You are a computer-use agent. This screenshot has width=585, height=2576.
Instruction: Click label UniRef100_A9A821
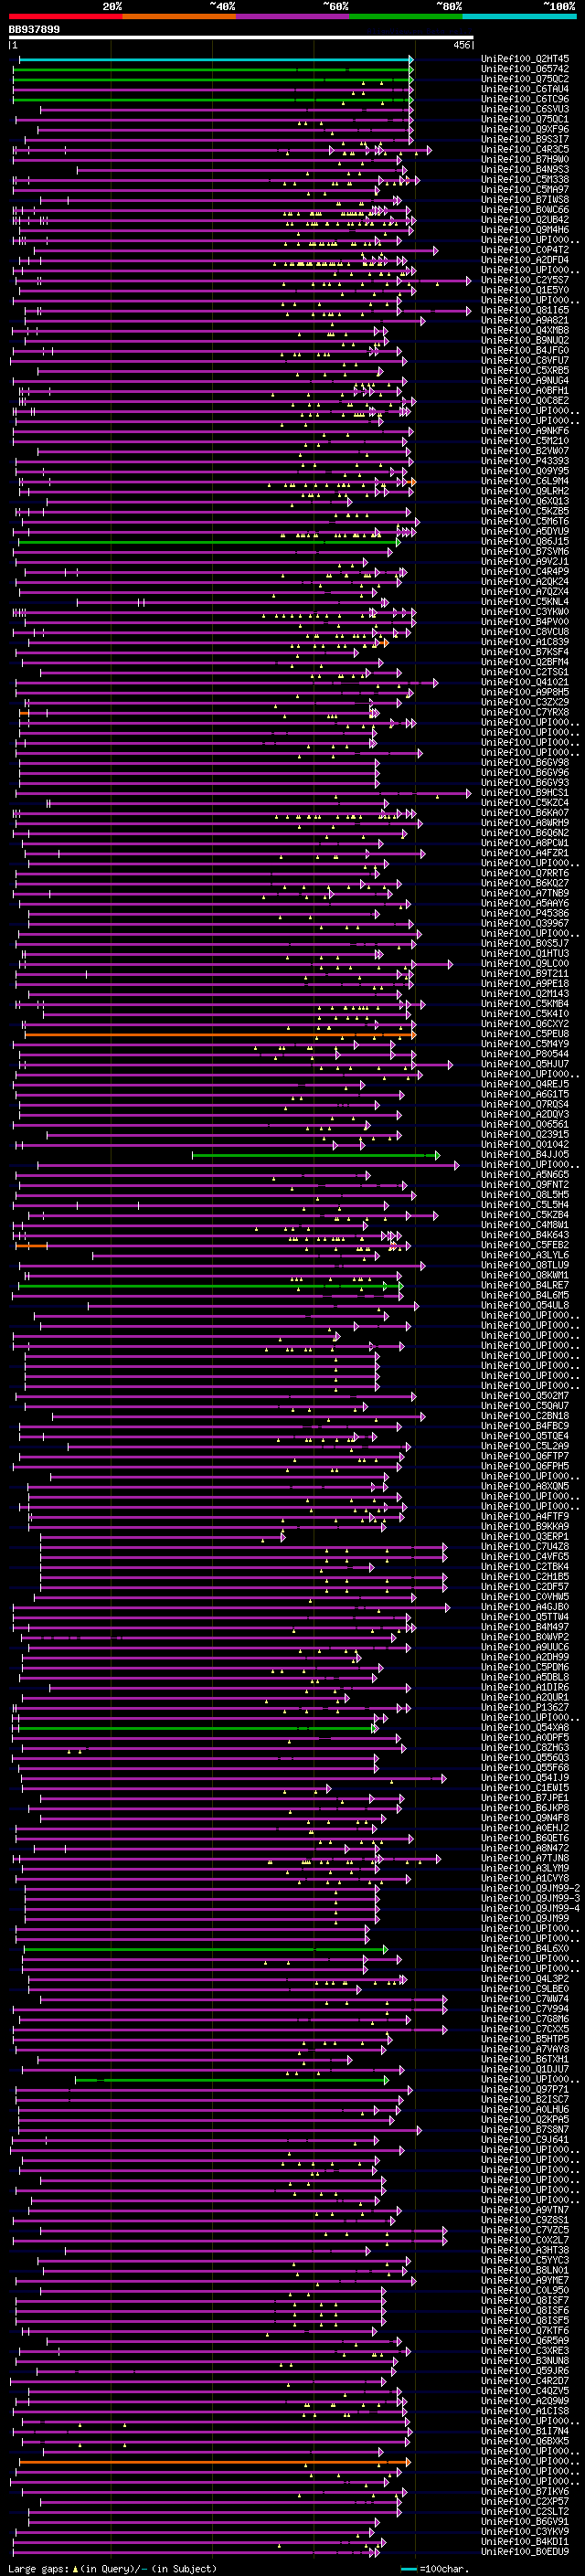525,320
